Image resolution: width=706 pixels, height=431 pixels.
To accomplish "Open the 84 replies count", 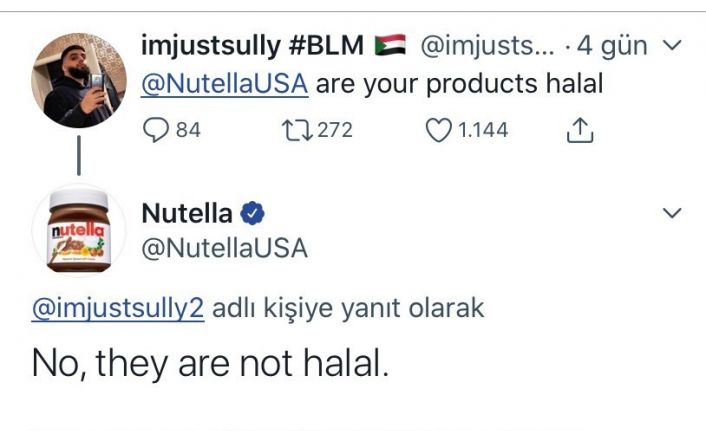I will click(x=188, y=130).
